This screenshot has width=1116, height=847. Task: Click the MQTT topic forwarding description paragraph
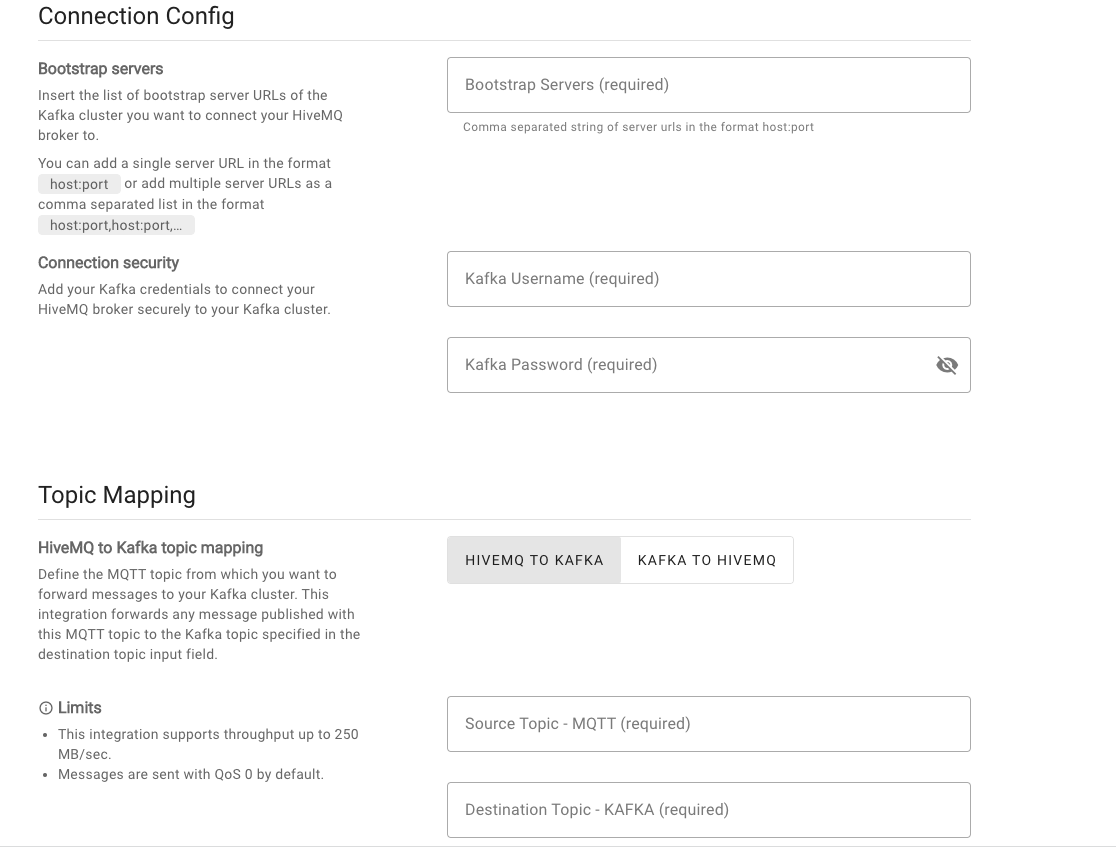pos(199,614)
